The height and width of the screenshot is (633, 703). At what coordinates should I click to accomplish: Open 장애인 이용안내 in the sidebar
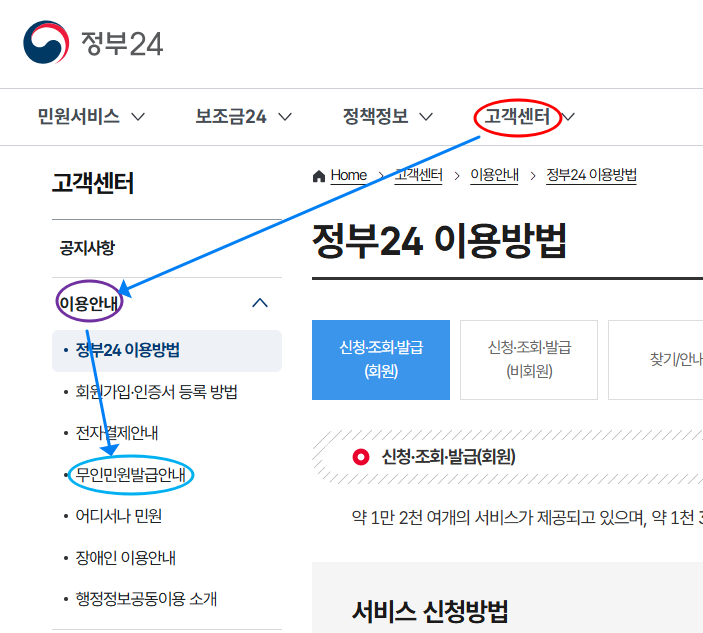(x=126, y=558)
